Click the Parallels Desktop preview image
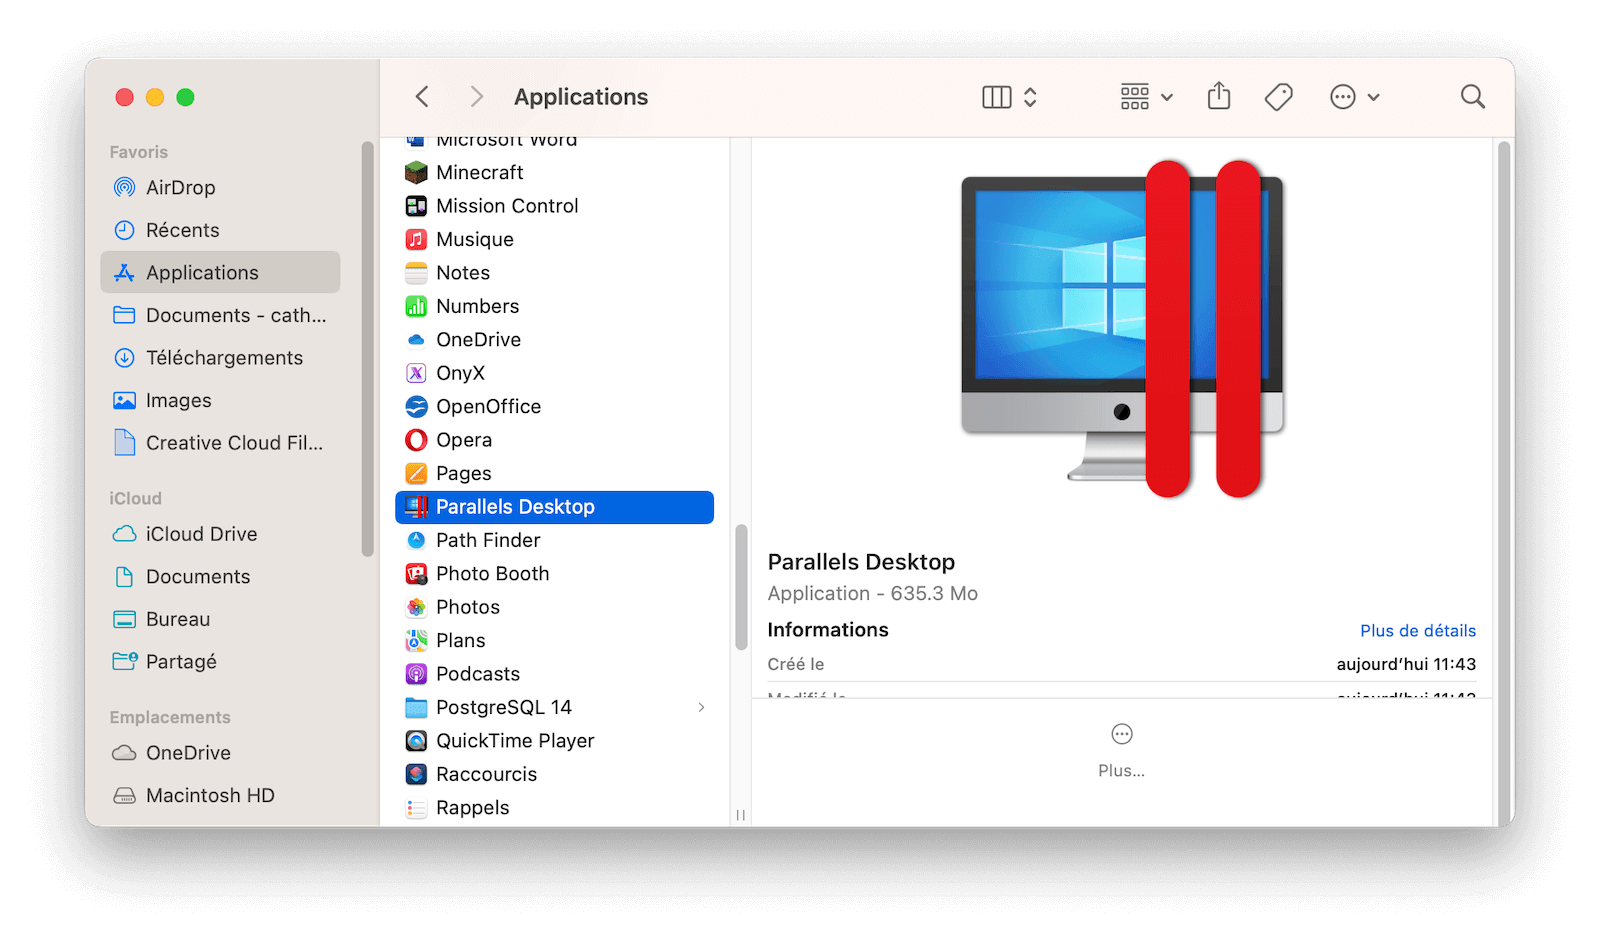 tap(1122, 329)
